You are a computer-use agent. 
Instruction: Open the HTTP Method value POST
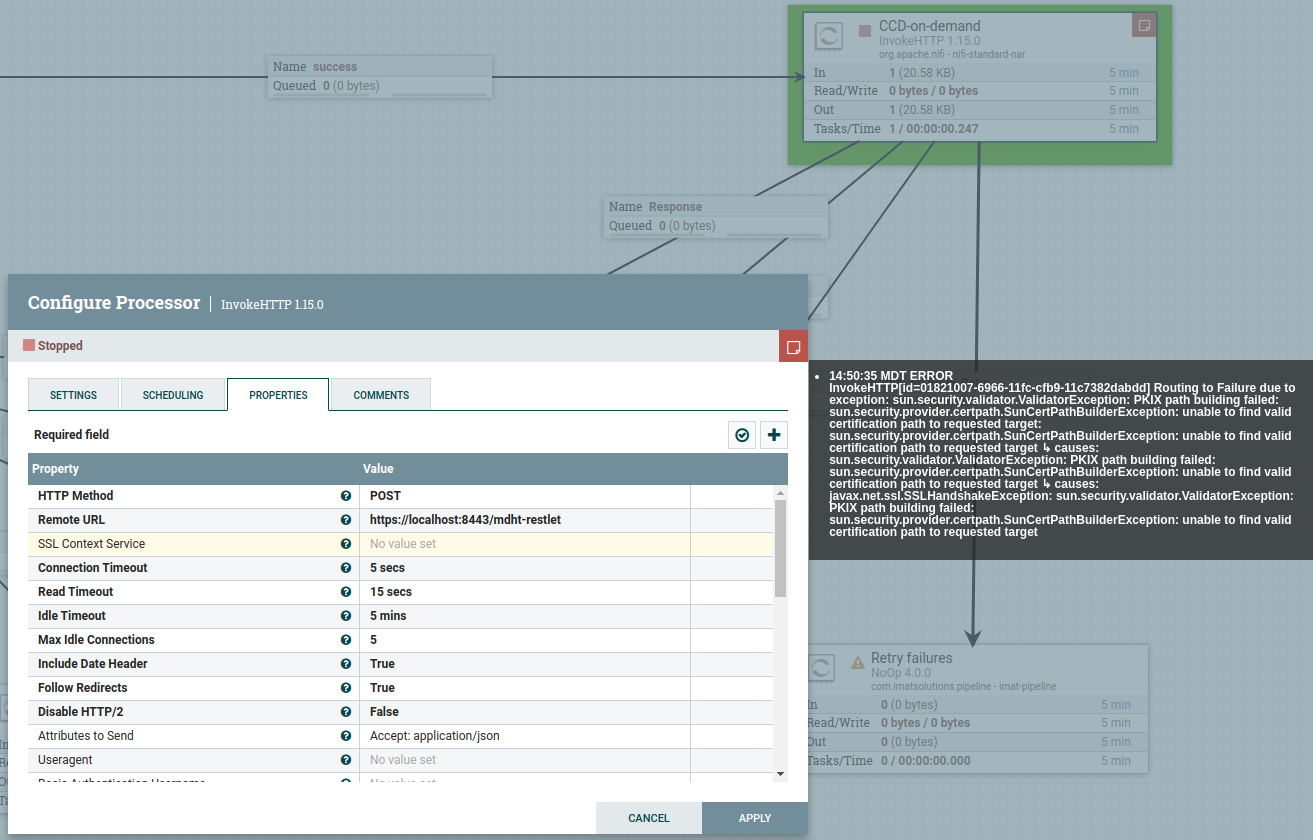[x=524, y=496]
